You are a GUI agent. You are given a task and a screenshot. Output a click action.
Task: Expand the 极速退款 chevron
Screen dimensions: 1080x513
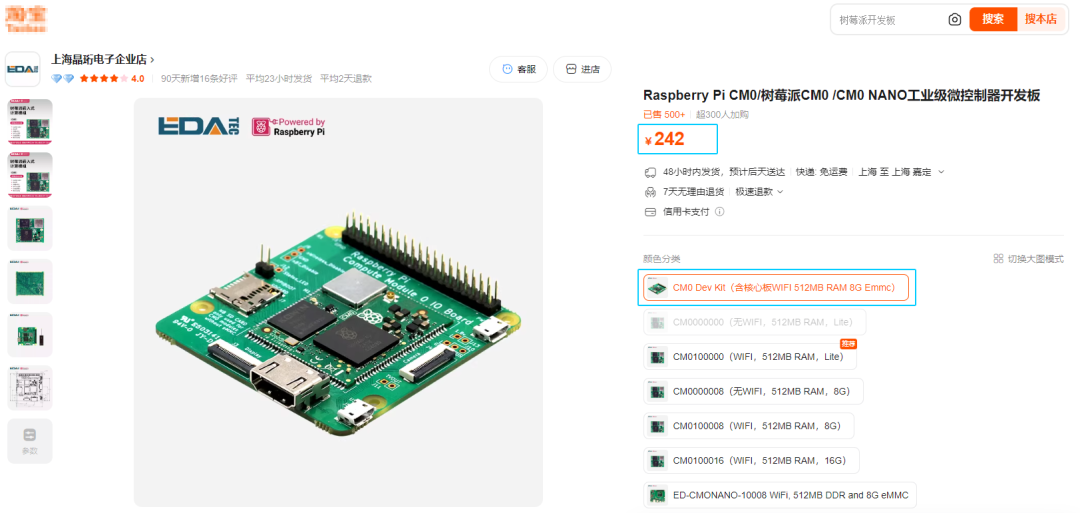point(780,191)
